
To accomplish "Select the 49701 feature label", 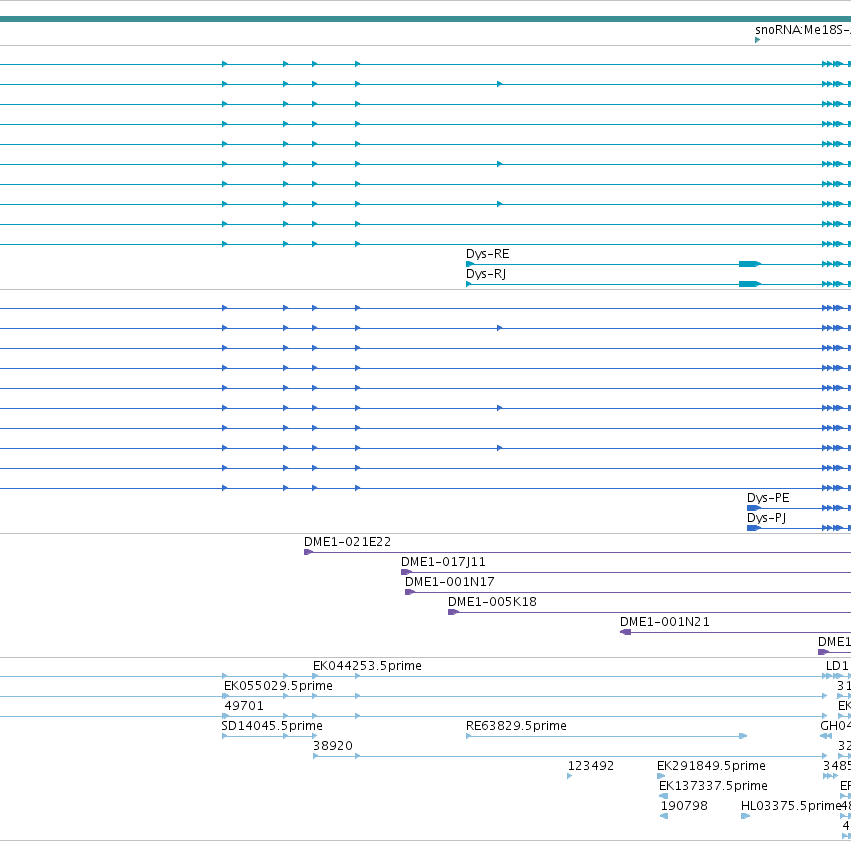I will (x=244, y=706).
